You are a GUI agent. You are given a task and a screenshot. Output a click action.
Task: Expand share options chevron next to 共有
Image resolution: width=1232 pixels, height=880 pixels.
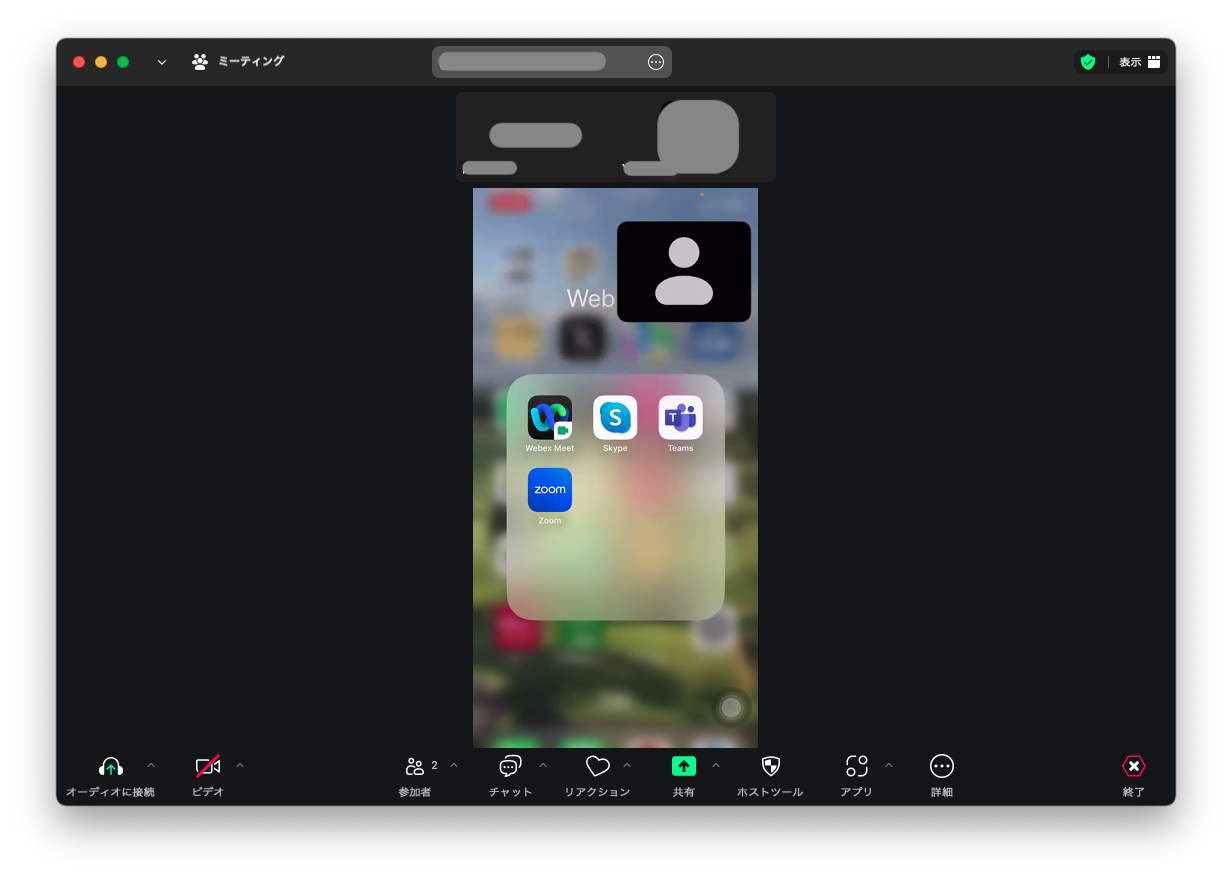[716, 766]
